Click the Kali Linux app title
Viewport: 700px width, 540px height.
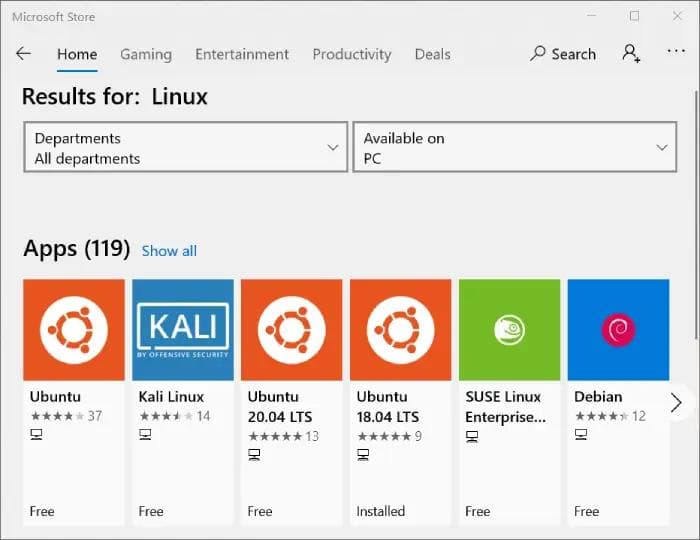point(171,396)
